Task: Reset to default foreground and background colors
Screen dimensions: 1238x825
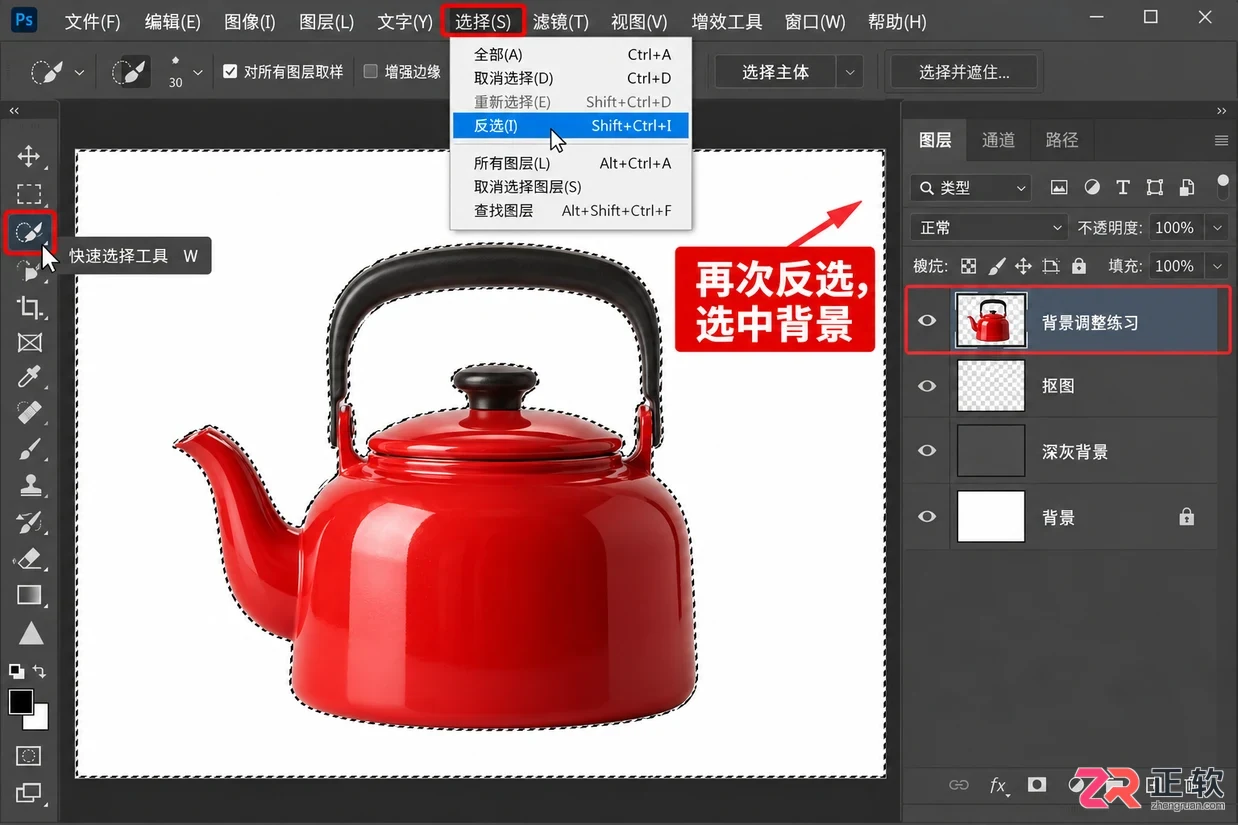Action: point(16,671)
